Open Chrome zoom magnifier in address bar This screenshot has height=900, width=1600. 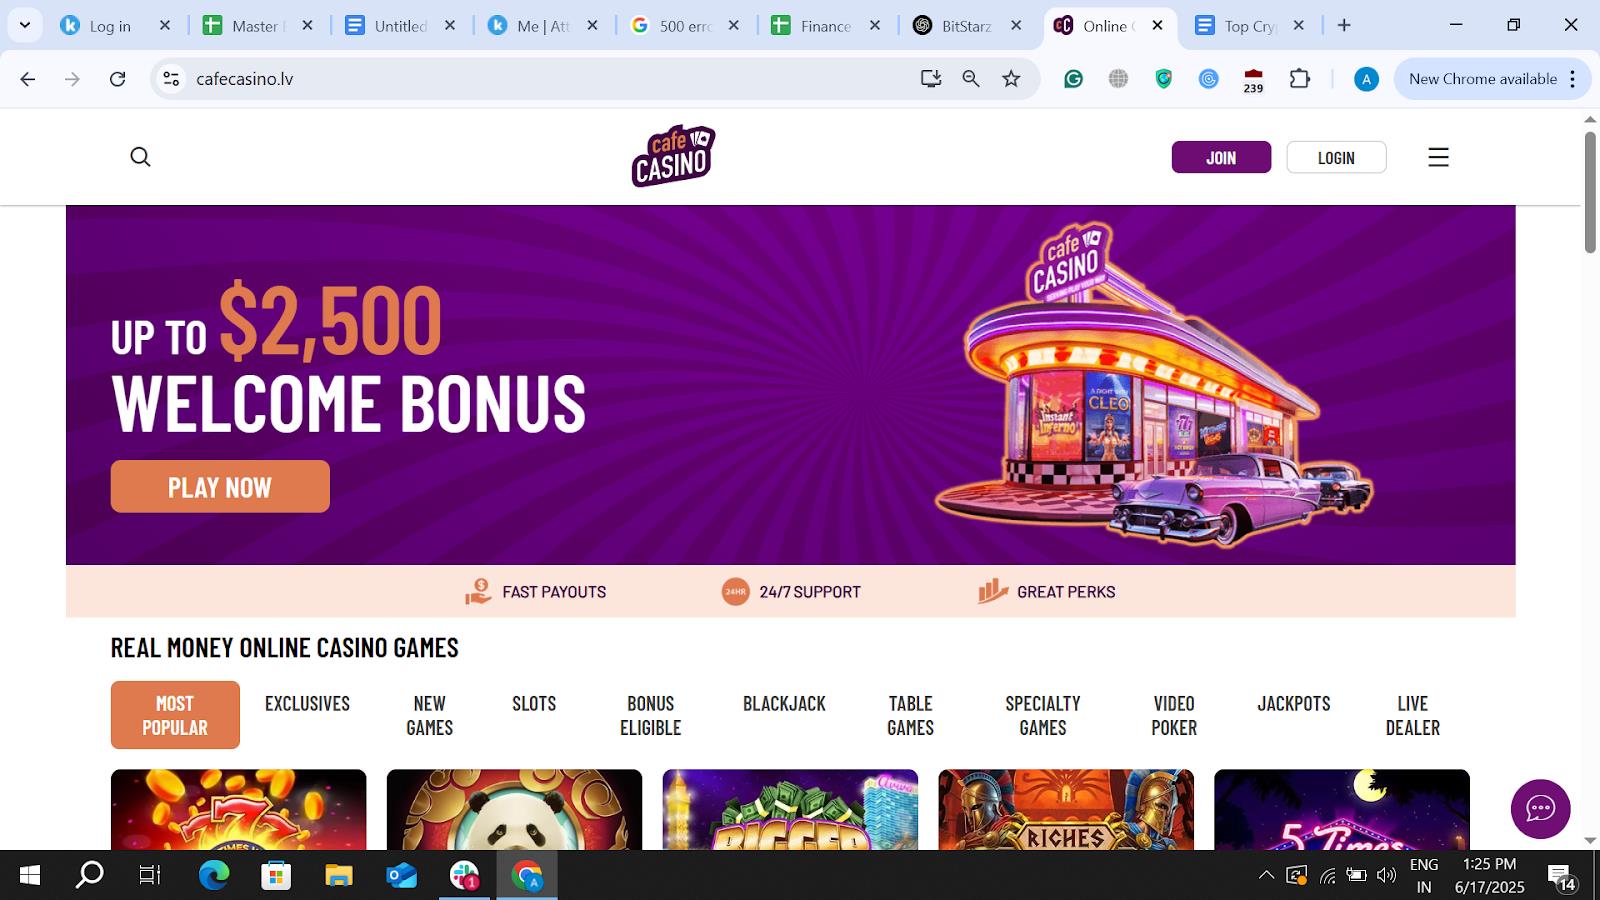(971, 79)
